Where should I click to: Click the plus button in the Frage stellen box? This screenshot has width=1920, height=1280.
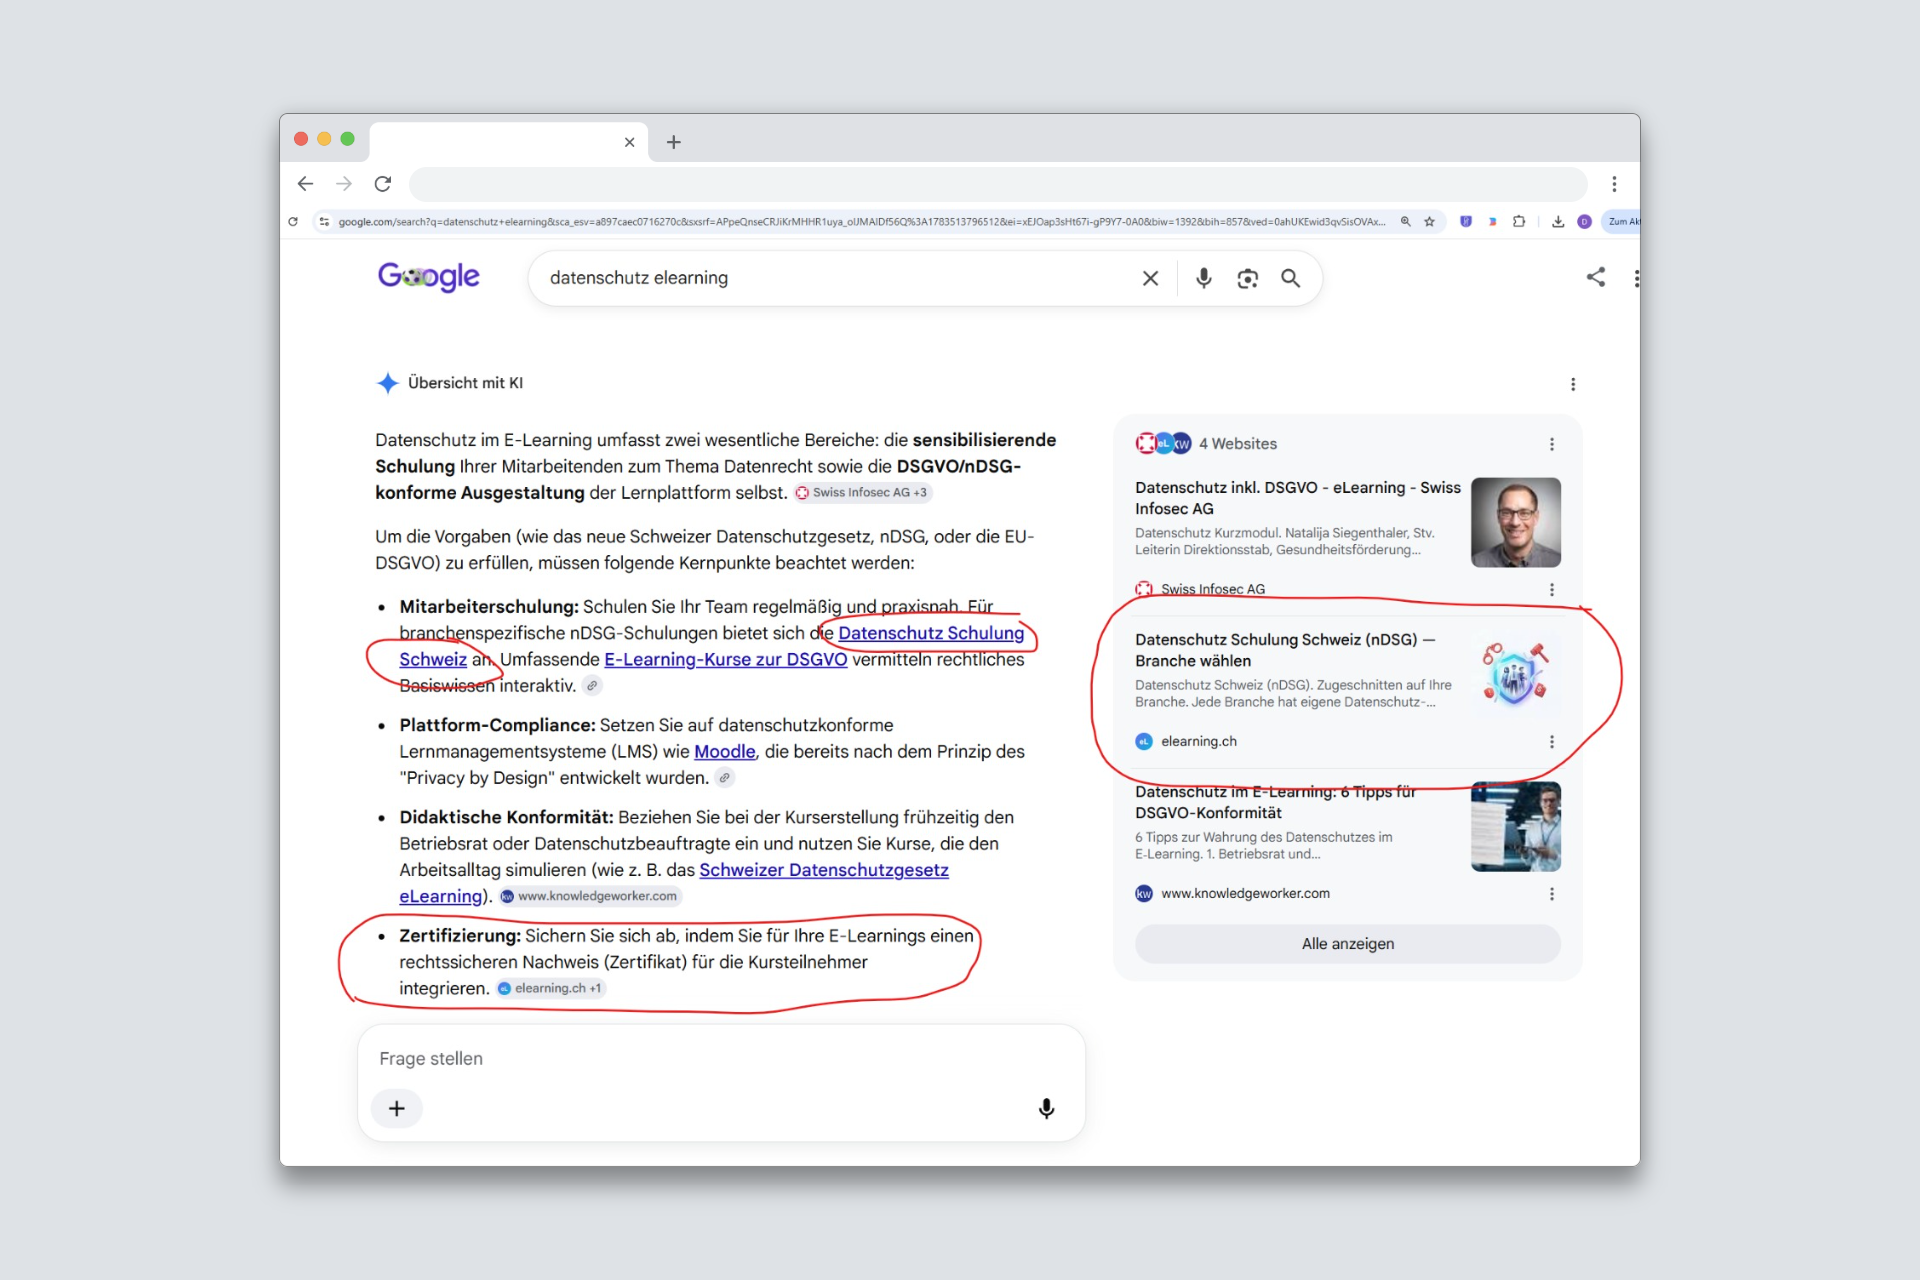coord(397,1108)
